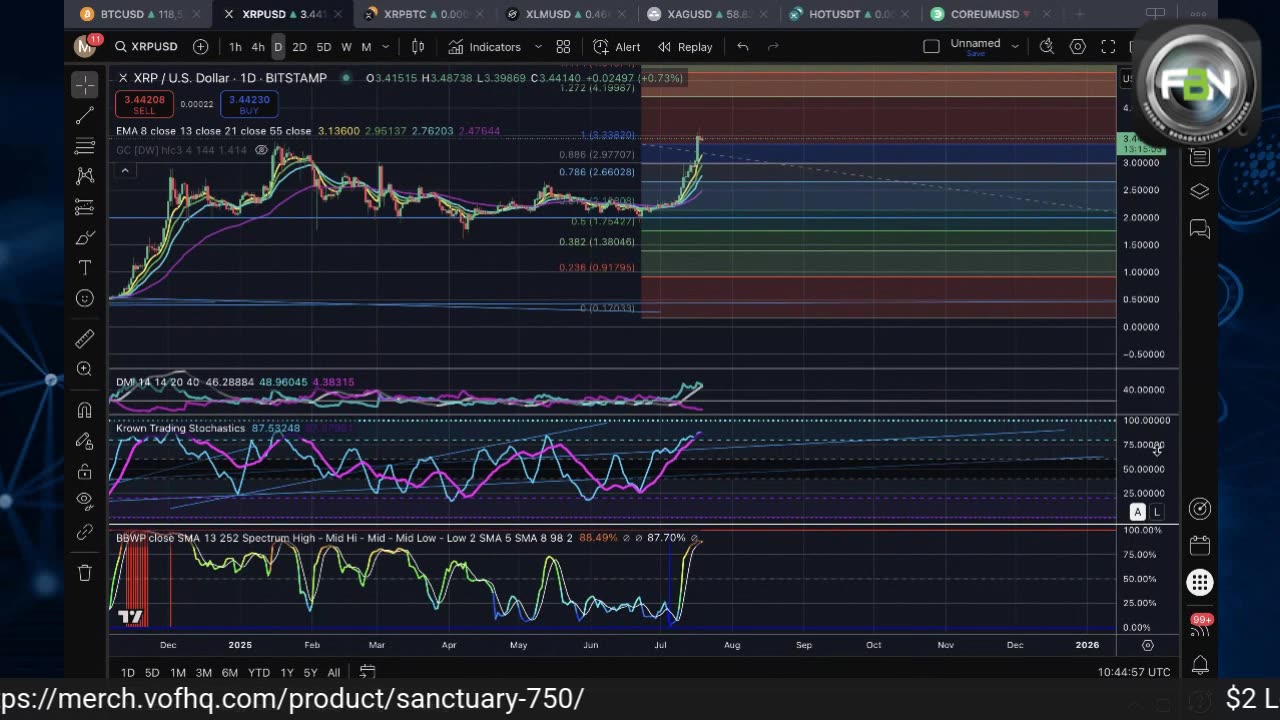
Task: Toggle auto scale with the A button
Action: (1137, 512)
